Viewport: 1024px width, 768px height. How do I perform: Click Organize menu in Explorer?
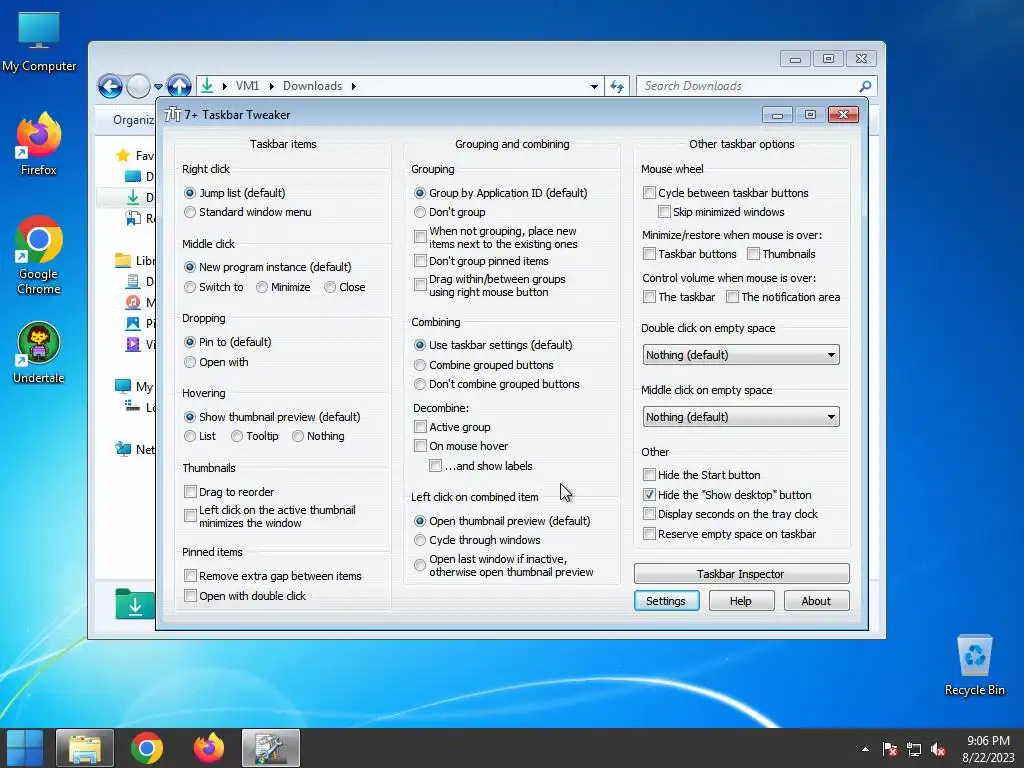133,120
